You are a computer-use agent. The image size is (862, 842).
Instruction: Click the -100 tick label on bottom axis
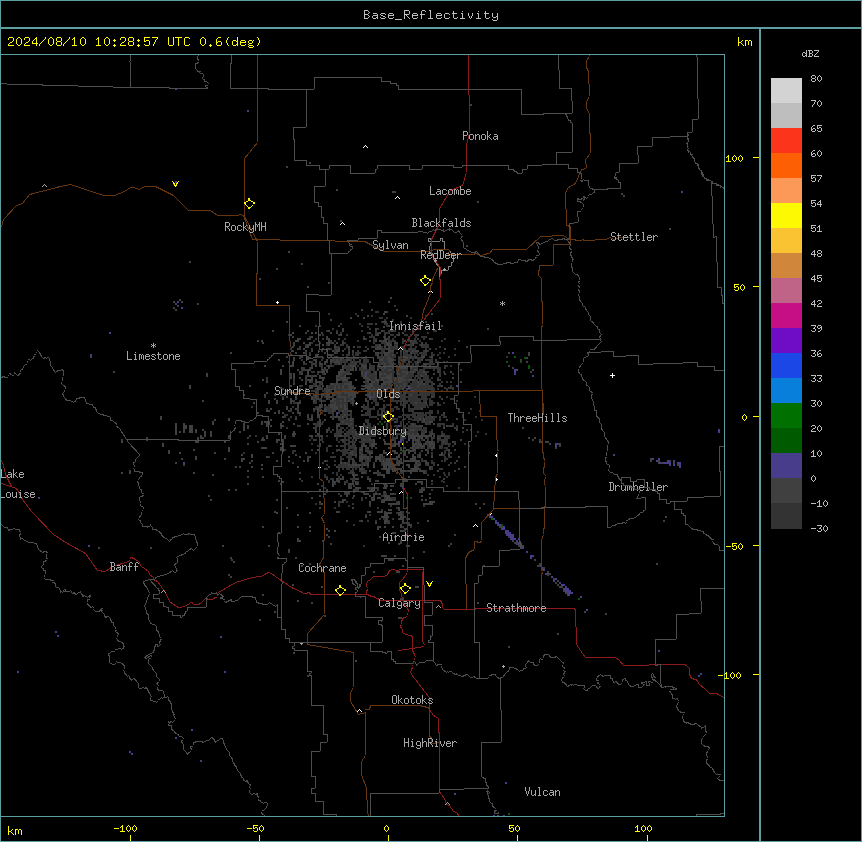[x=125, y=828]
